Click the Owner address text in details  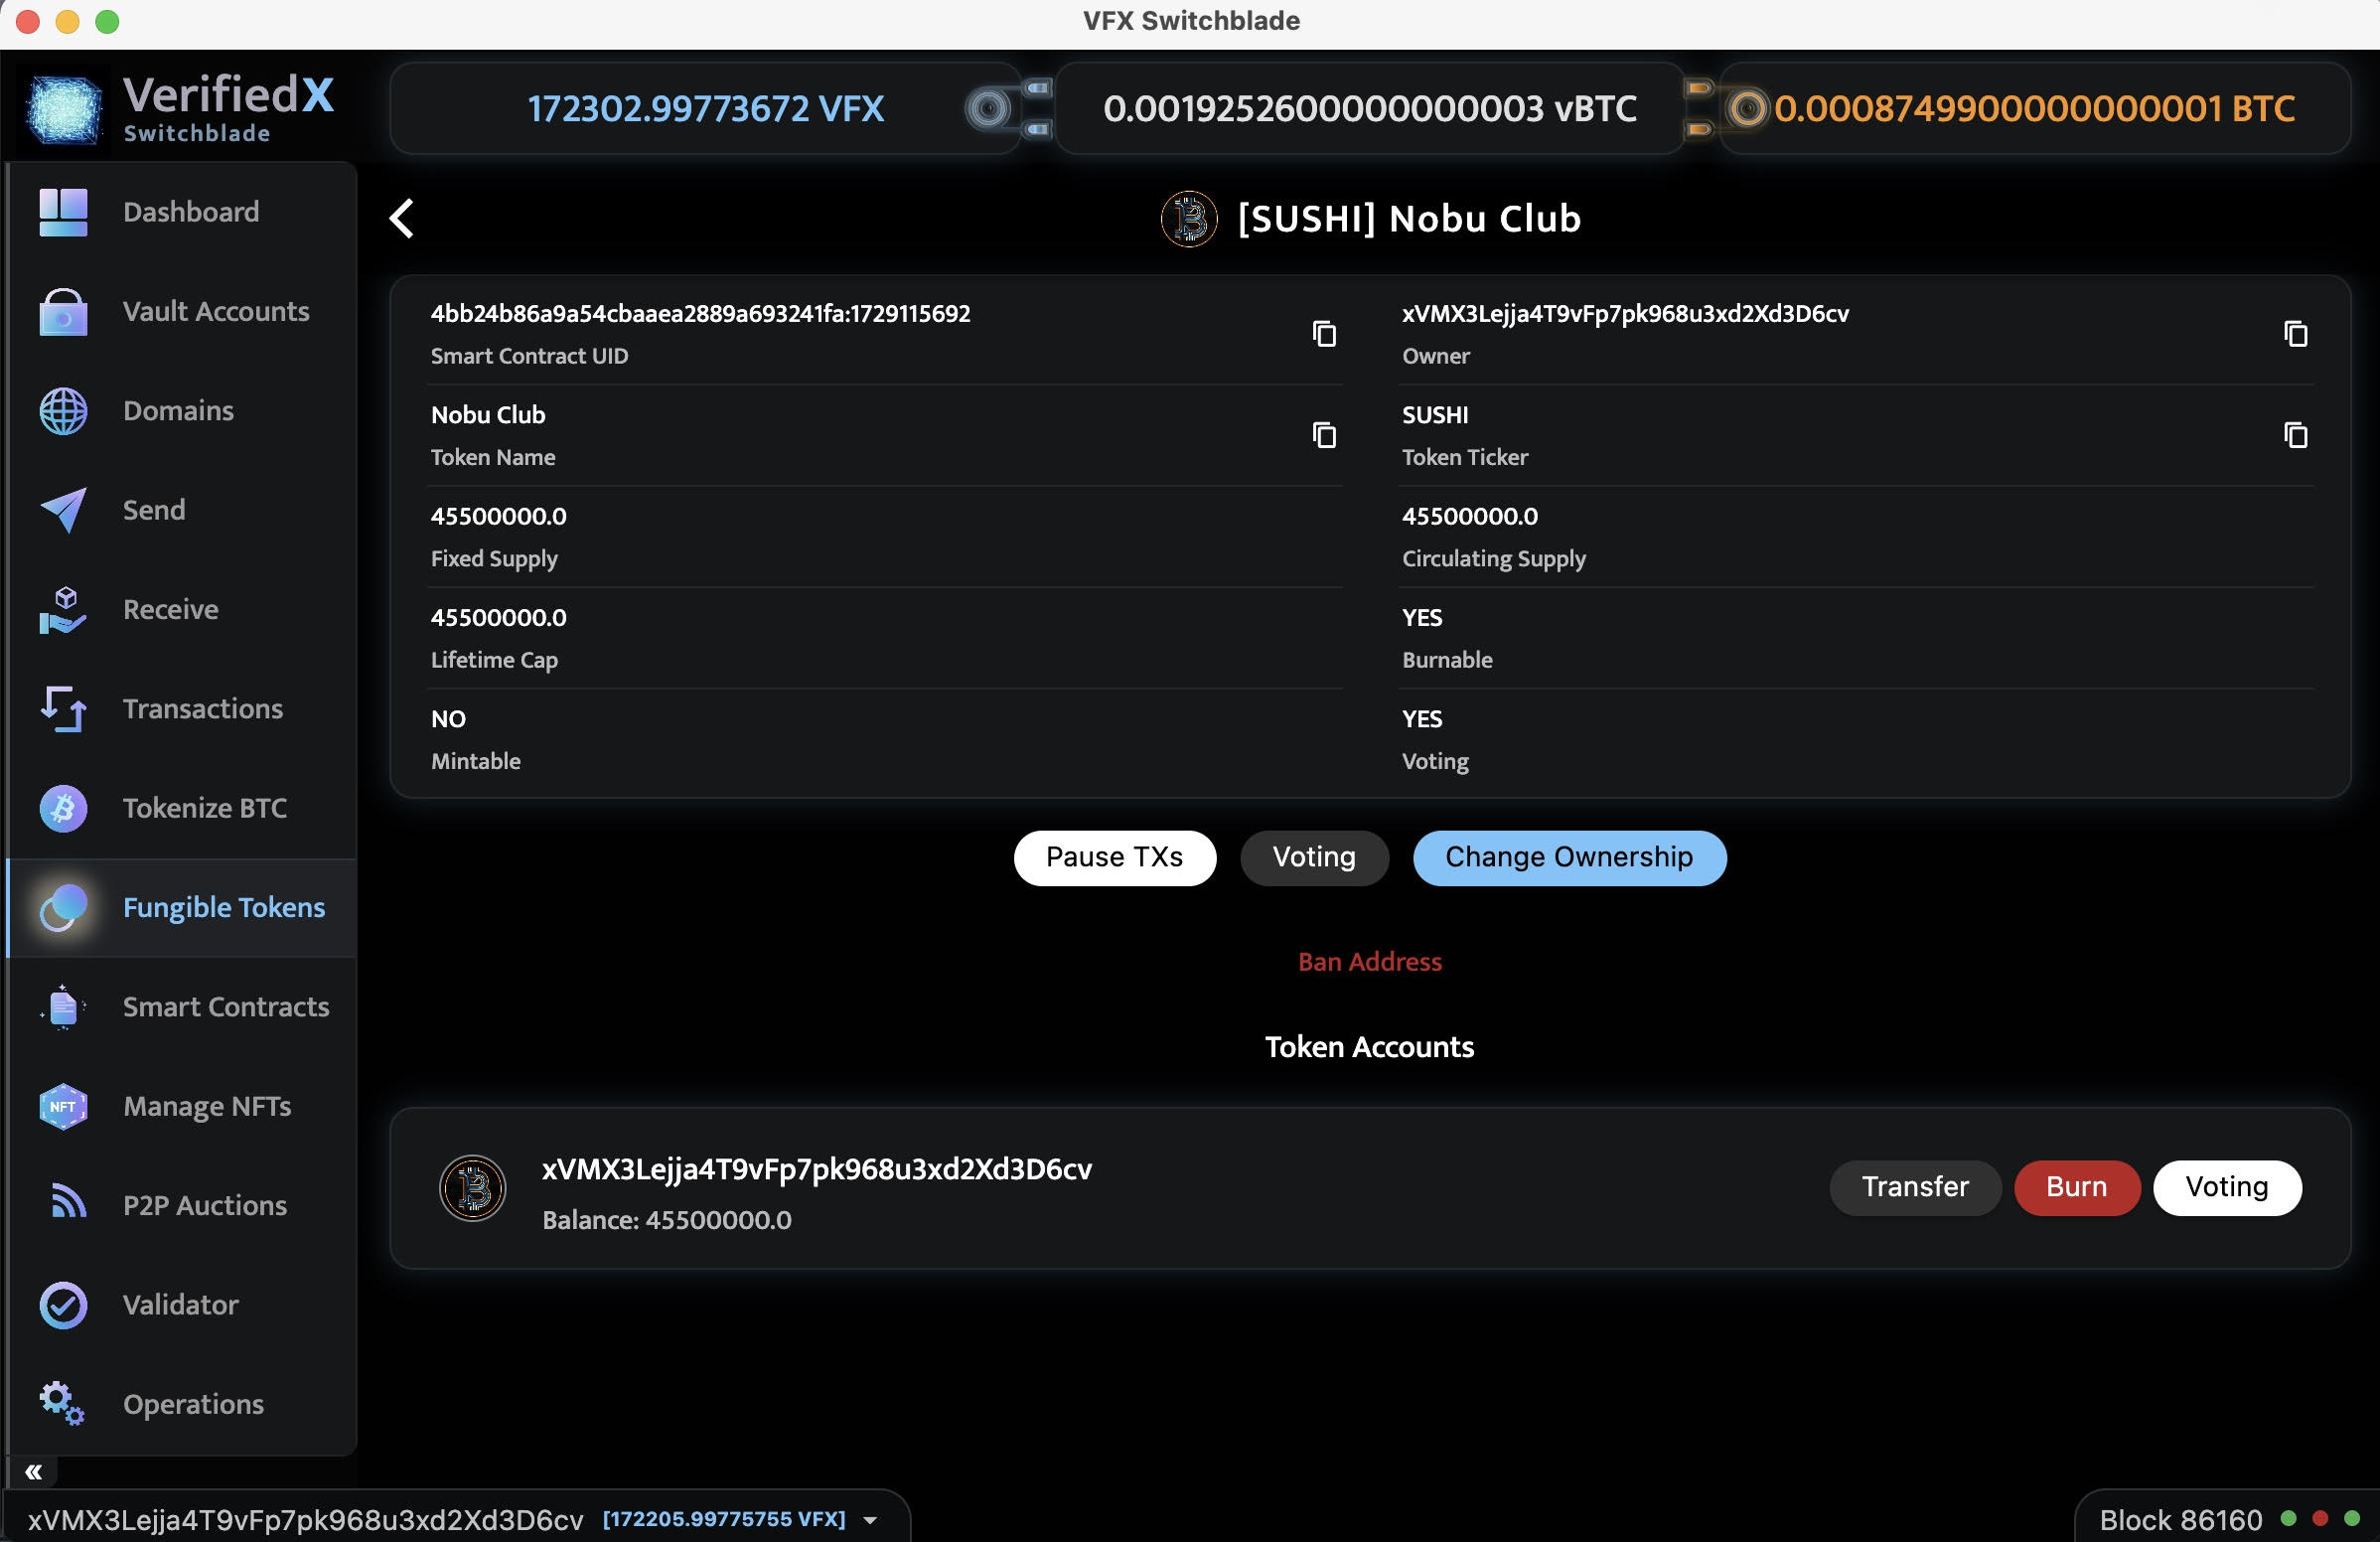point(1625,314)
